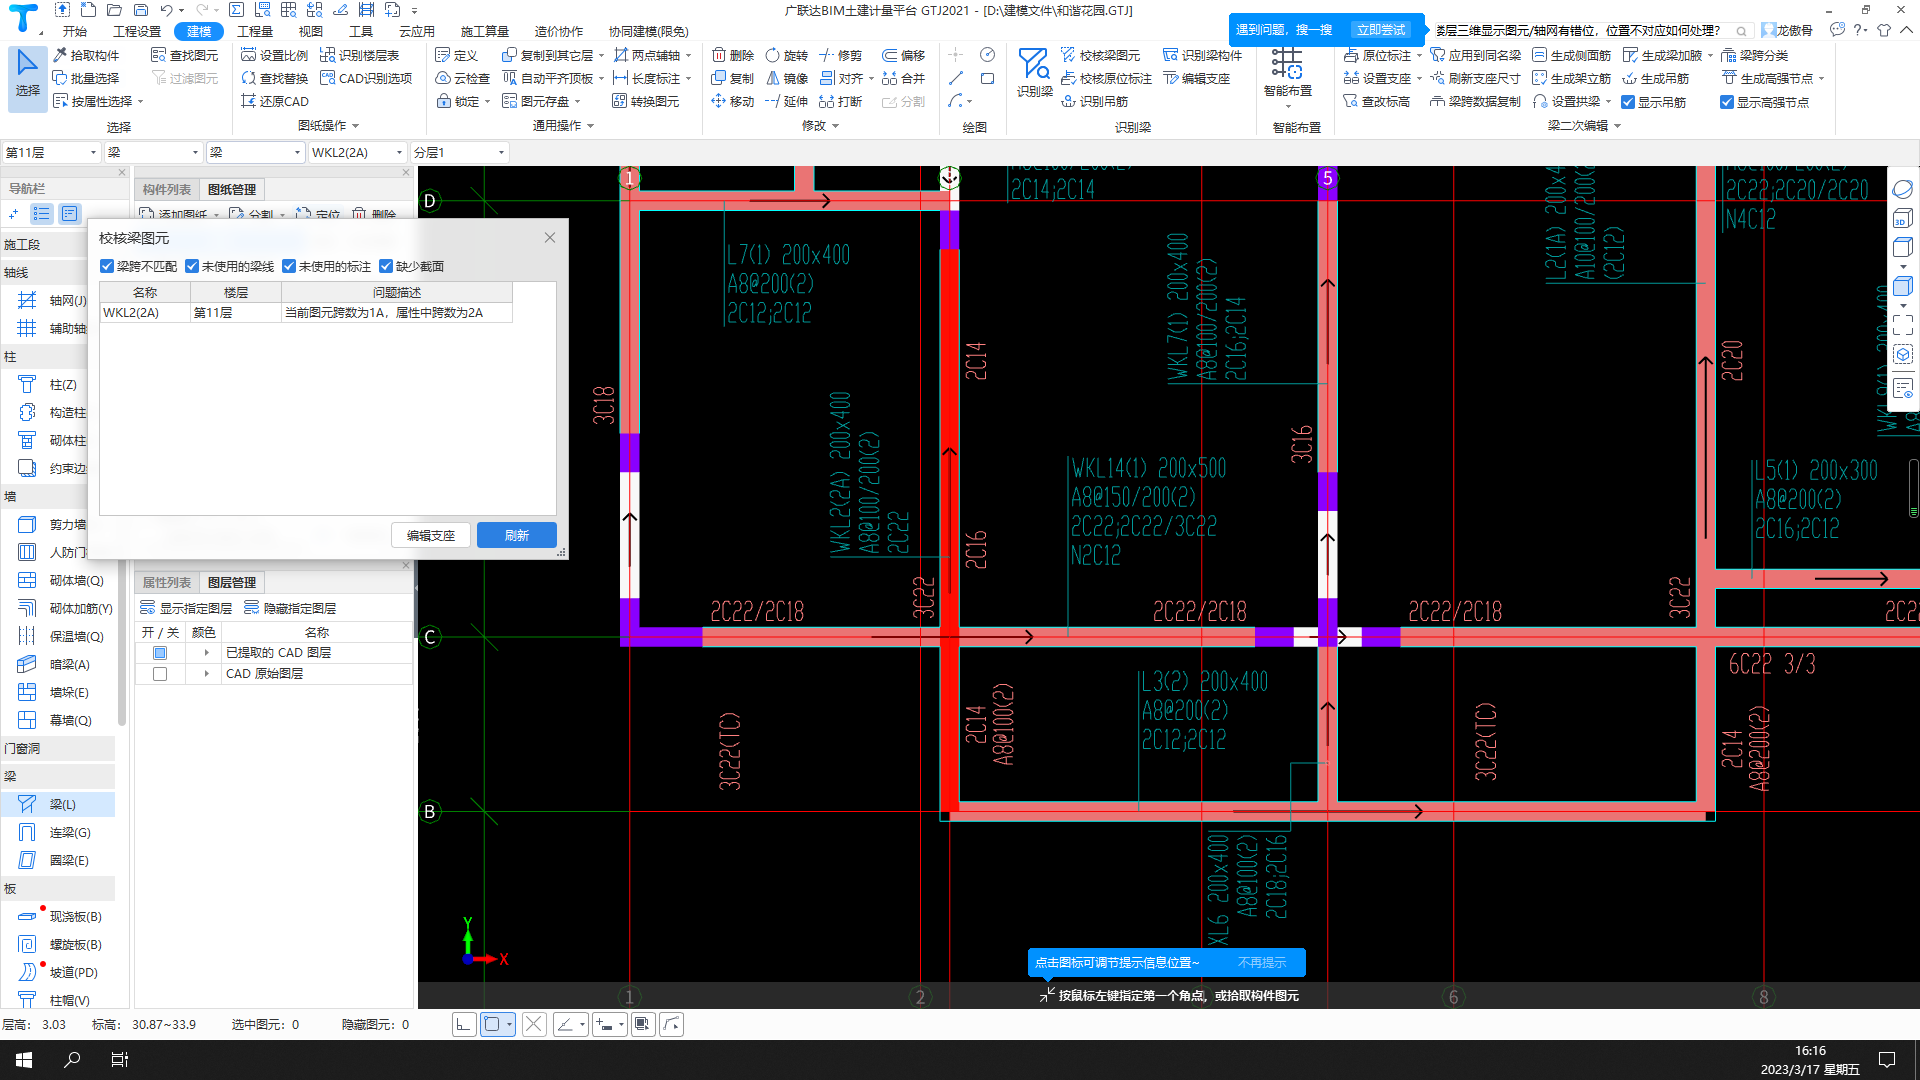Open the 工程设置 ribbon tab
This screenshot has height=1080, width=1920.
[137, 31]
